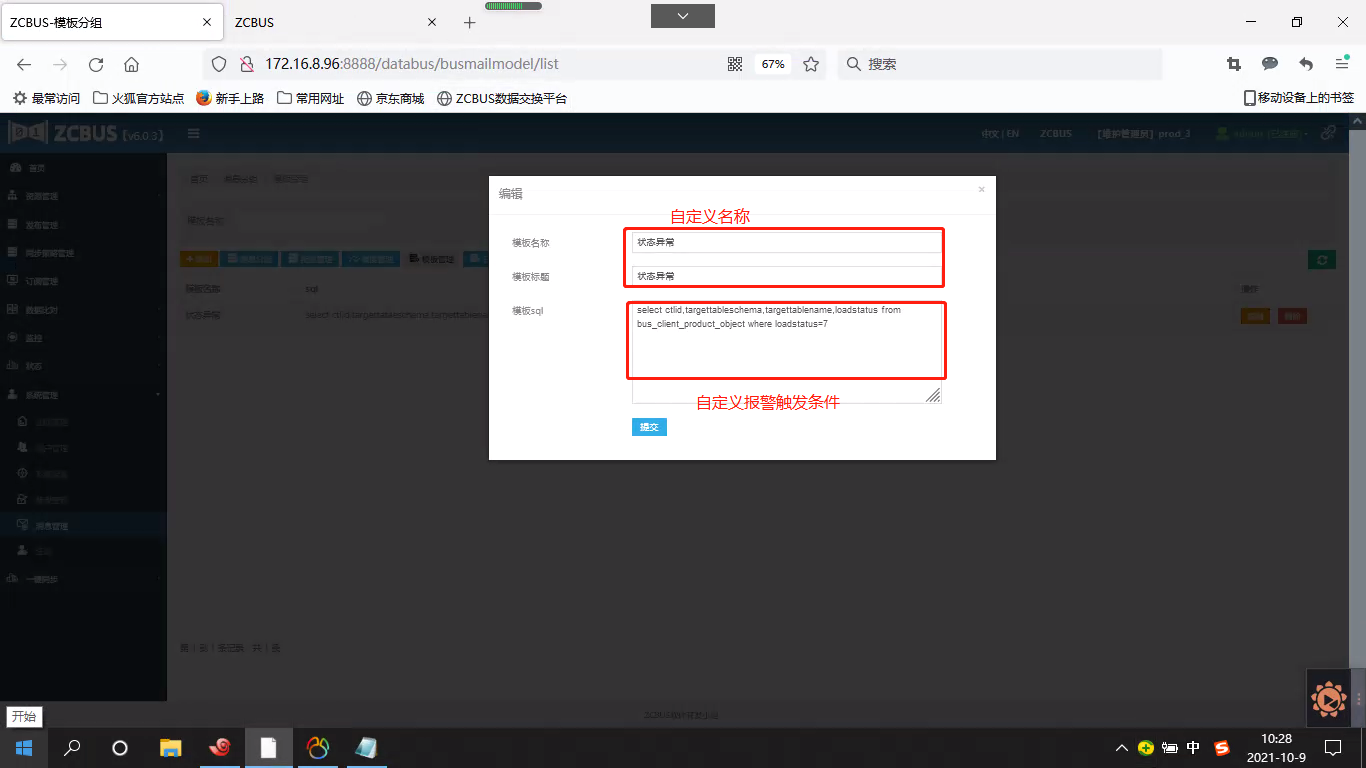Click the blue 提交 submit button
Screen dimensions: 1366x768
coord(649,427)
